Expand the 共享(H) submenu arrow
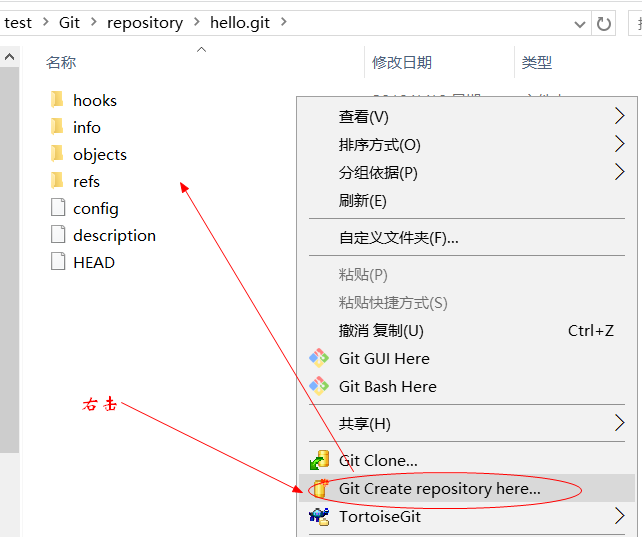642x537 pixels. click(x=619, y=423)
